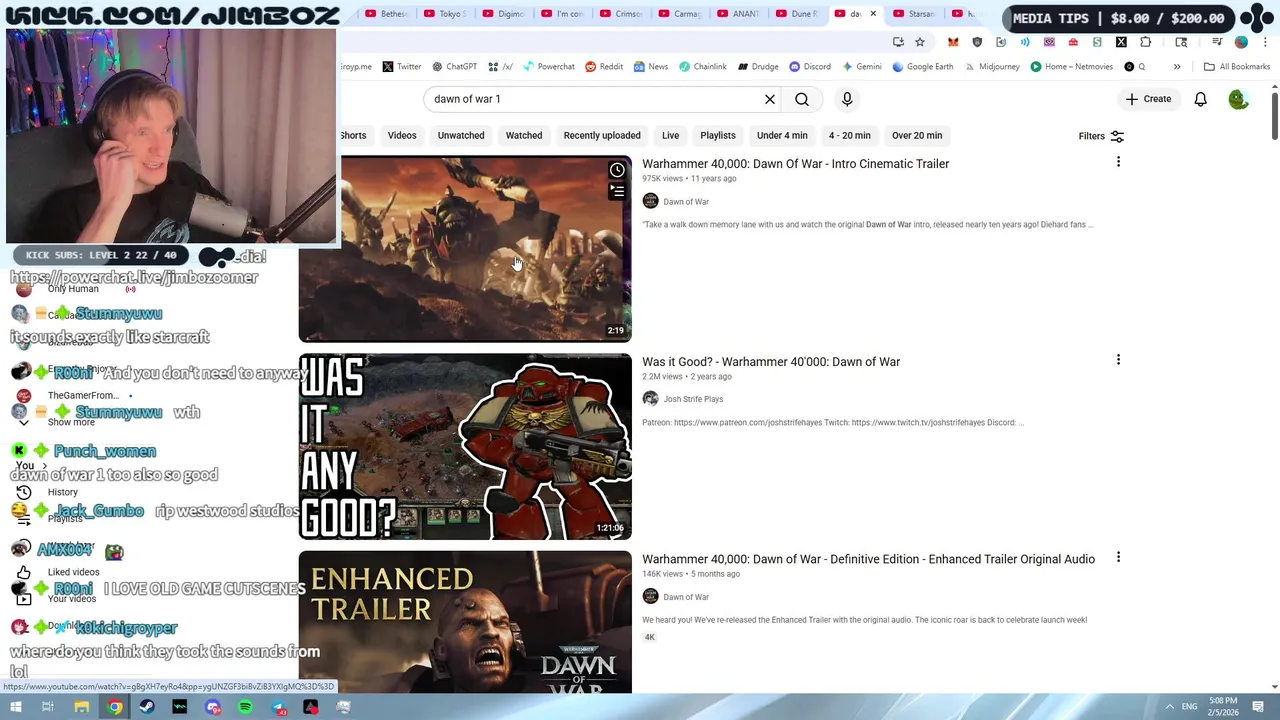Open Liked videos in the sidebar
The height and width of the screenshot is (720, 1280).
pyautogui.click(x=73, y=572)
